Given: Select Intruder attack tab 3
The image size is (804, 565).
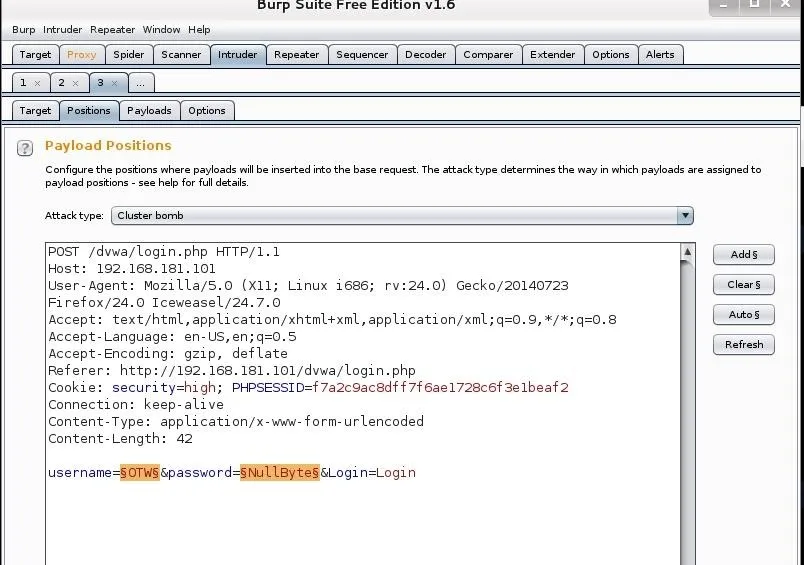Looking at the screenshot, I should (x=100, y=83).
